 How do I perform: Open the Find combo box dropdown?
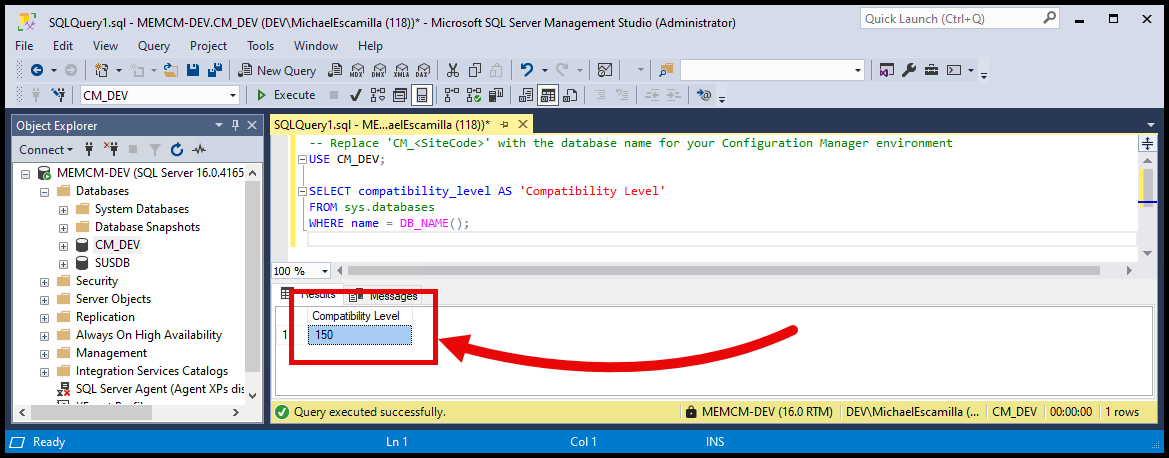point(857,70)
